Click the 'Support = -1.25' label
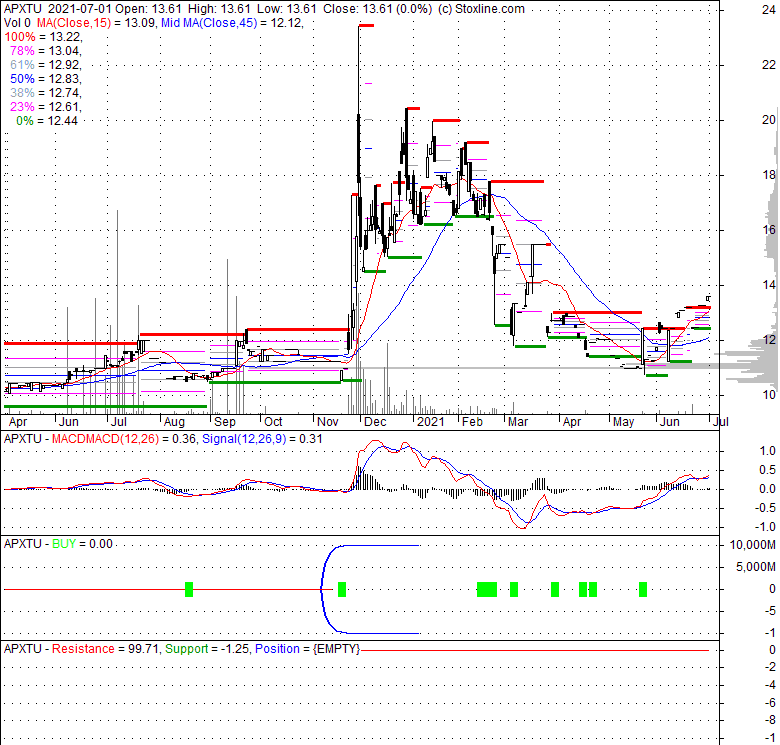This screenshot has width=780, height=745. click(x=207, y=649)
